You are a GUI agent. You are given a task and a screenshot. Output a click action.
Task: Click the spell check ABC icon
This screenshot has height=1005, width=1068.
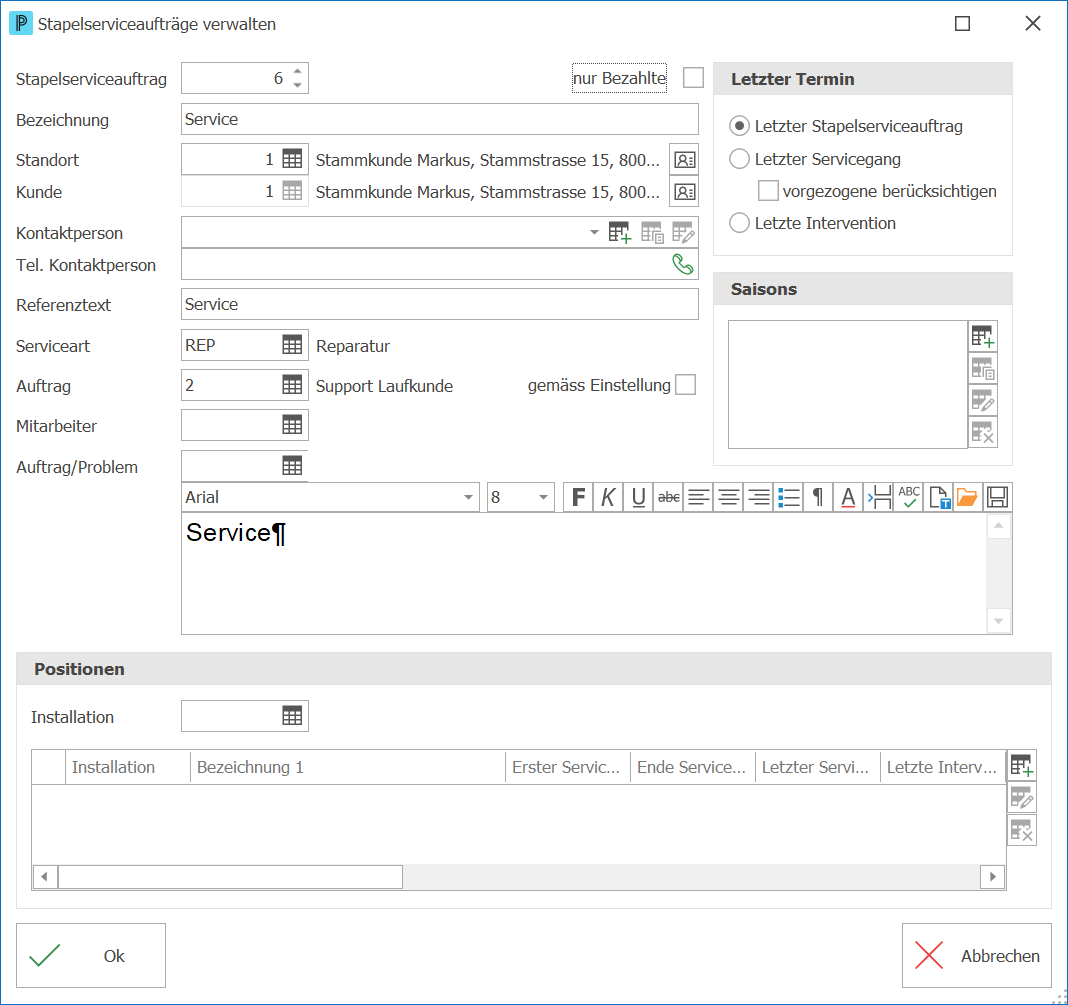[x=909, y=498]
